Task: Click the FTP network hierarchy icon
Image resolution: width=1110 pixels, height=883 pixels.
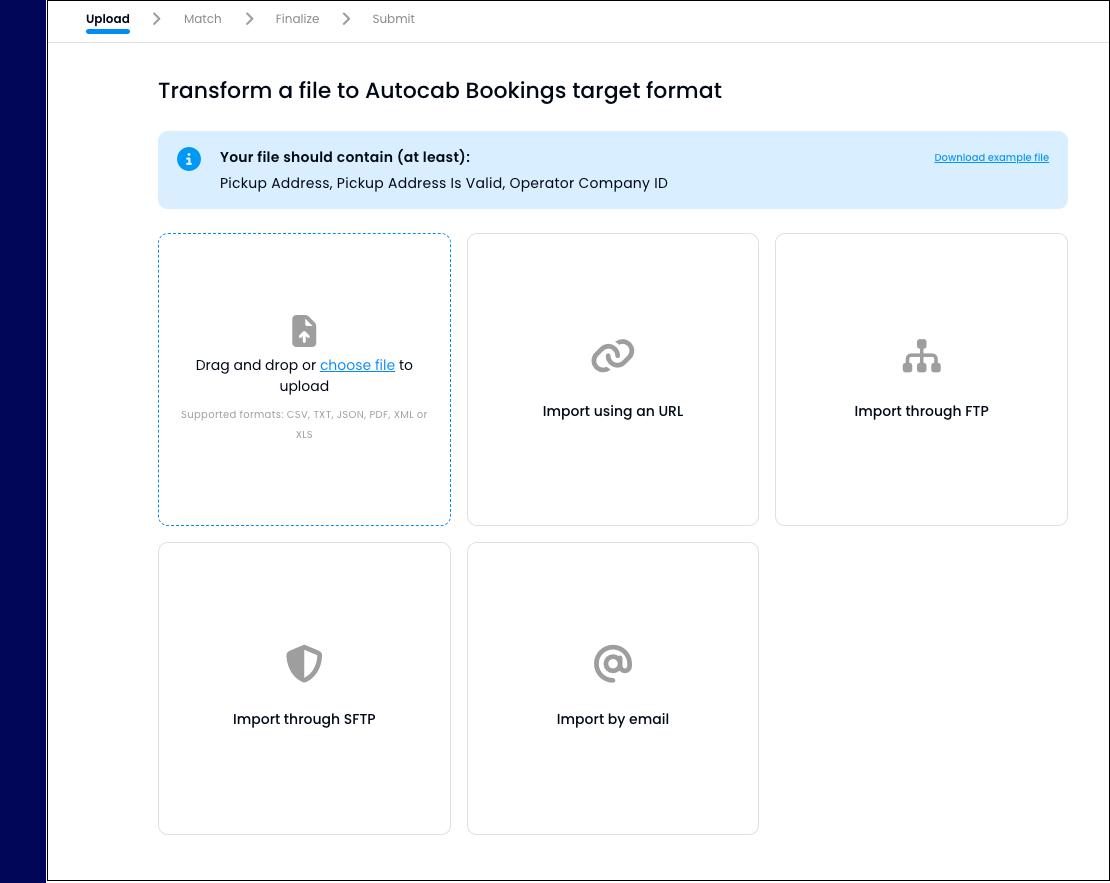Action: pos(922,355)
